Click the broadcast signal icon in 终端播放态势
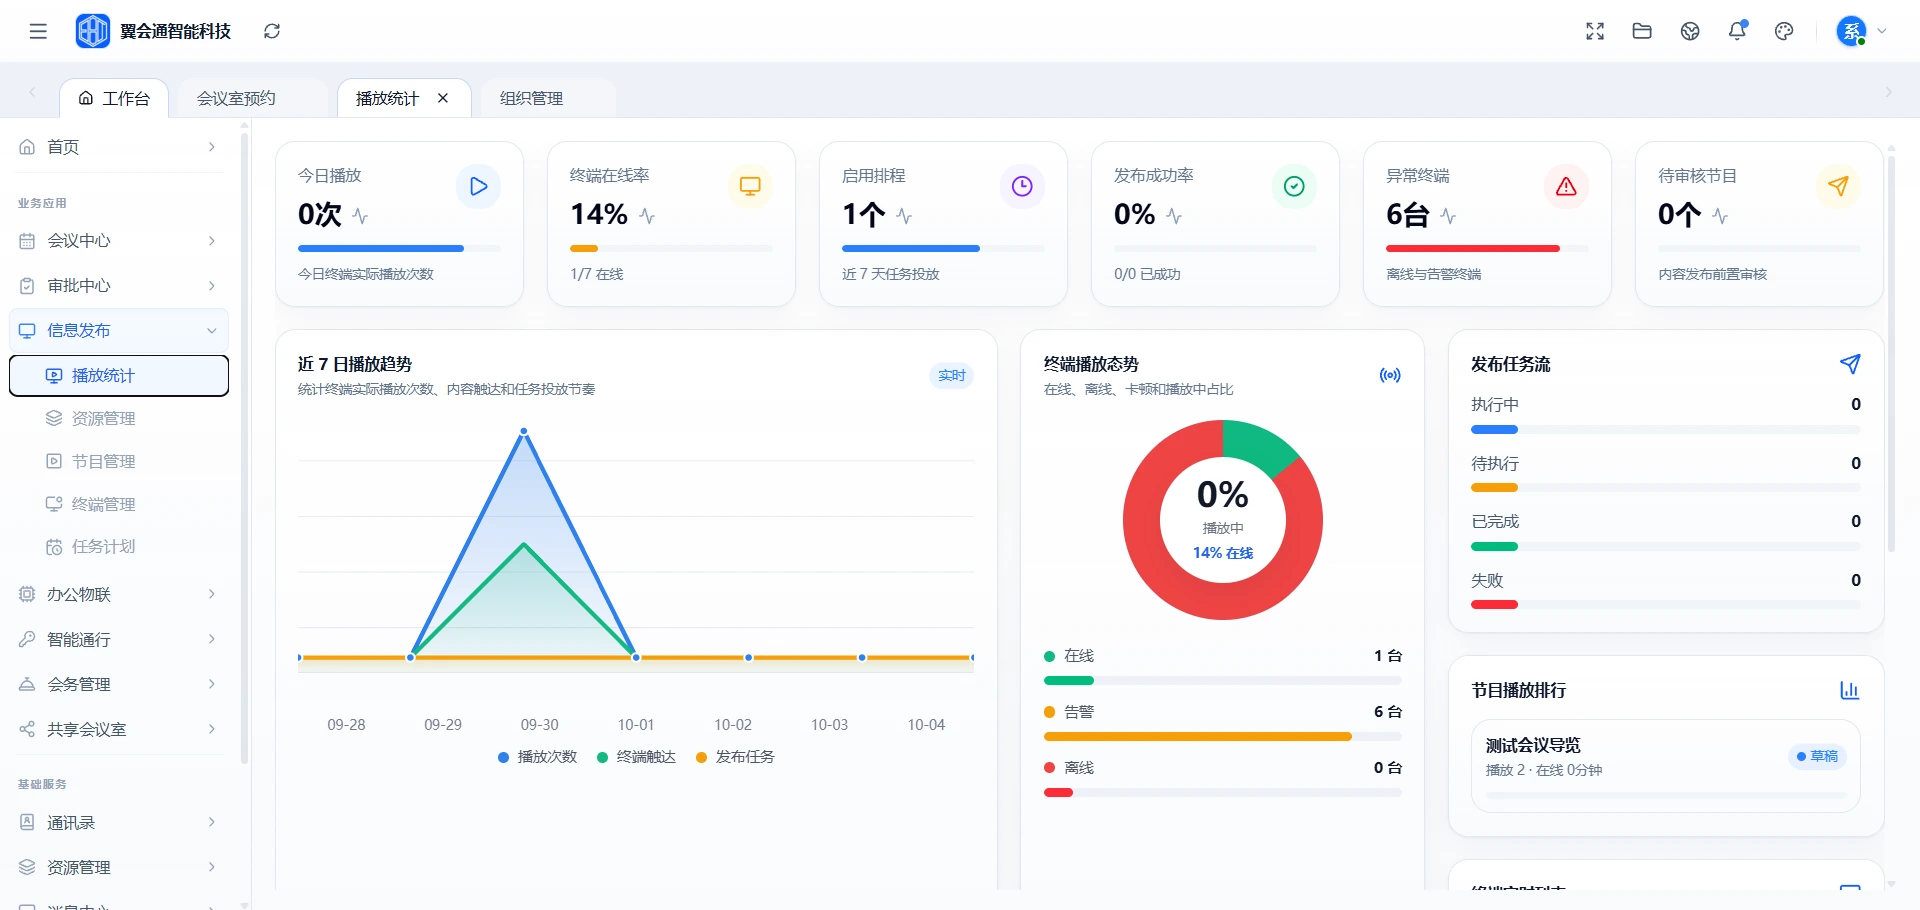Screen dimensions: 1920x910 tap(1390, 375)
